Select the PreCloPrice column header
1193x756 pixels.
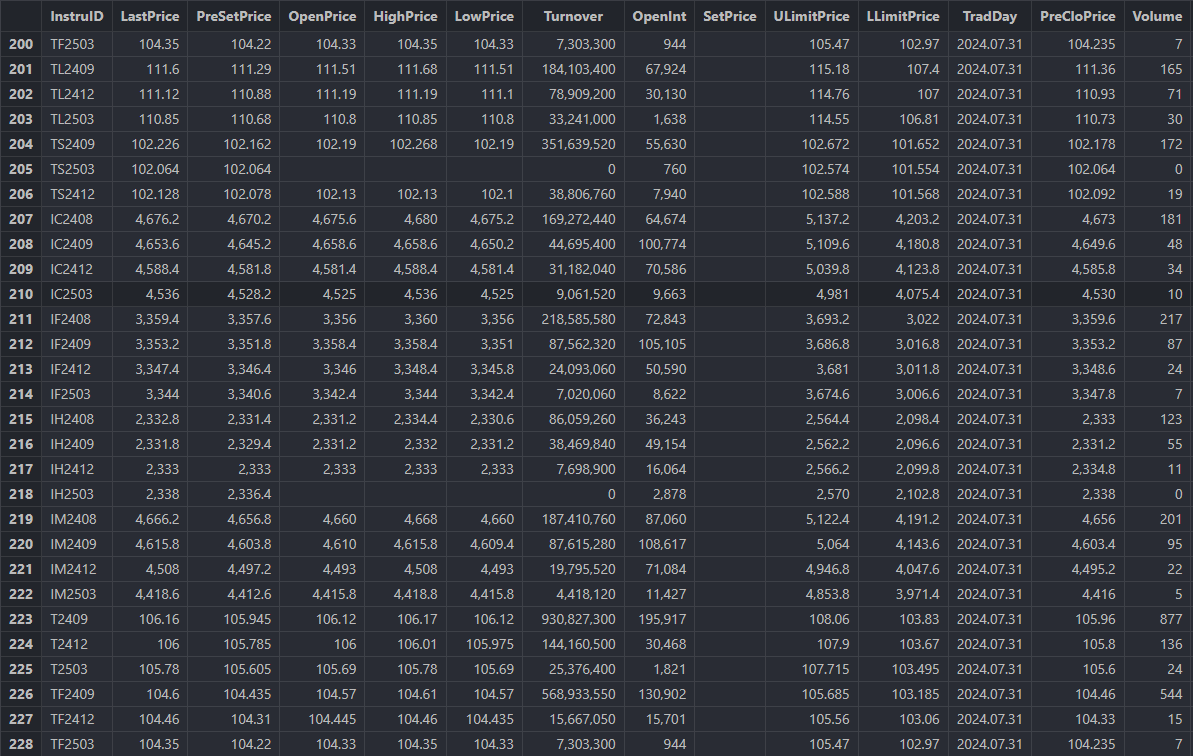[1077, 17]
